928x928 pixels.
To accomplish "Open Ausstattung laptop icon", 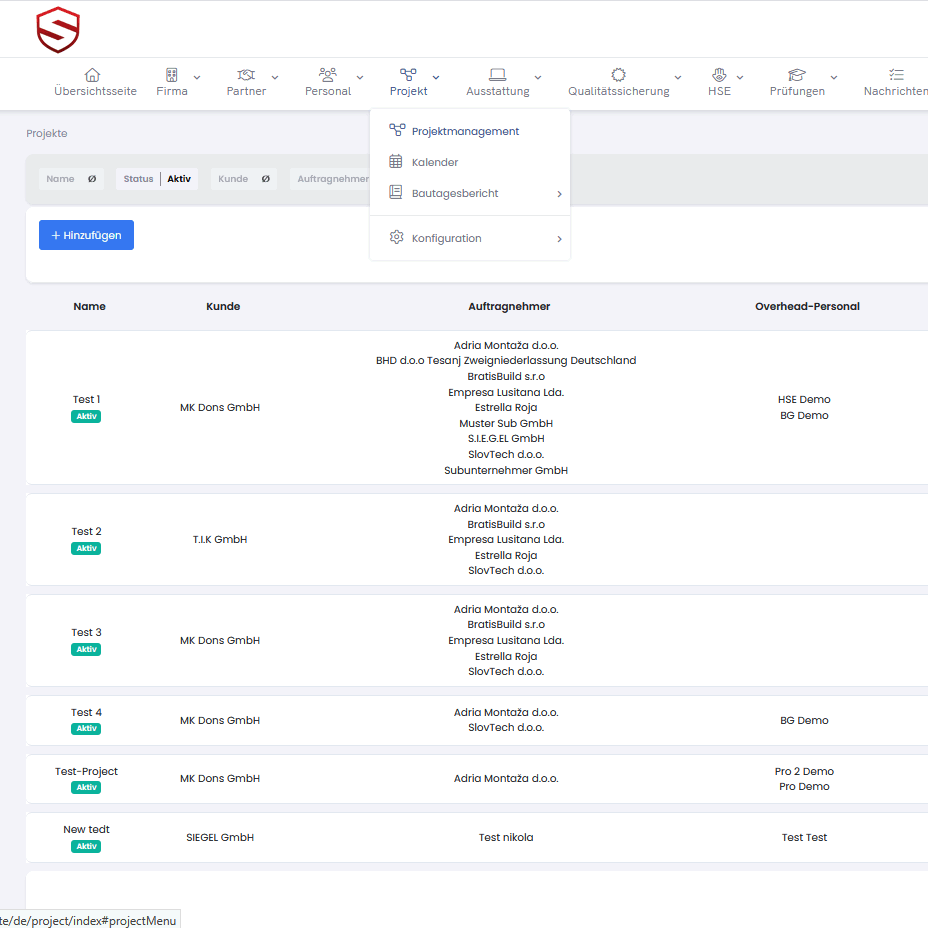I will pos(497,75).
